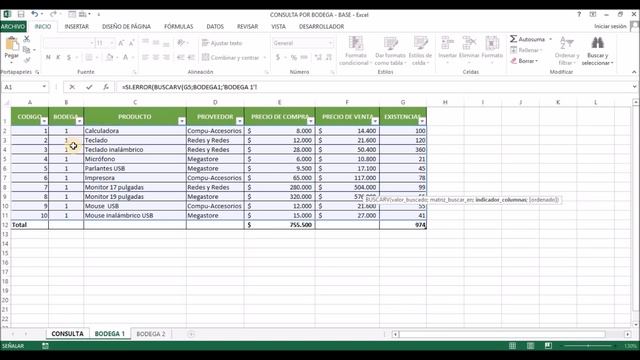Switch to the INSERTAR ribbon tab
Image resolution: width=640 pixels, height=360 pixels.
pos(76,27)
